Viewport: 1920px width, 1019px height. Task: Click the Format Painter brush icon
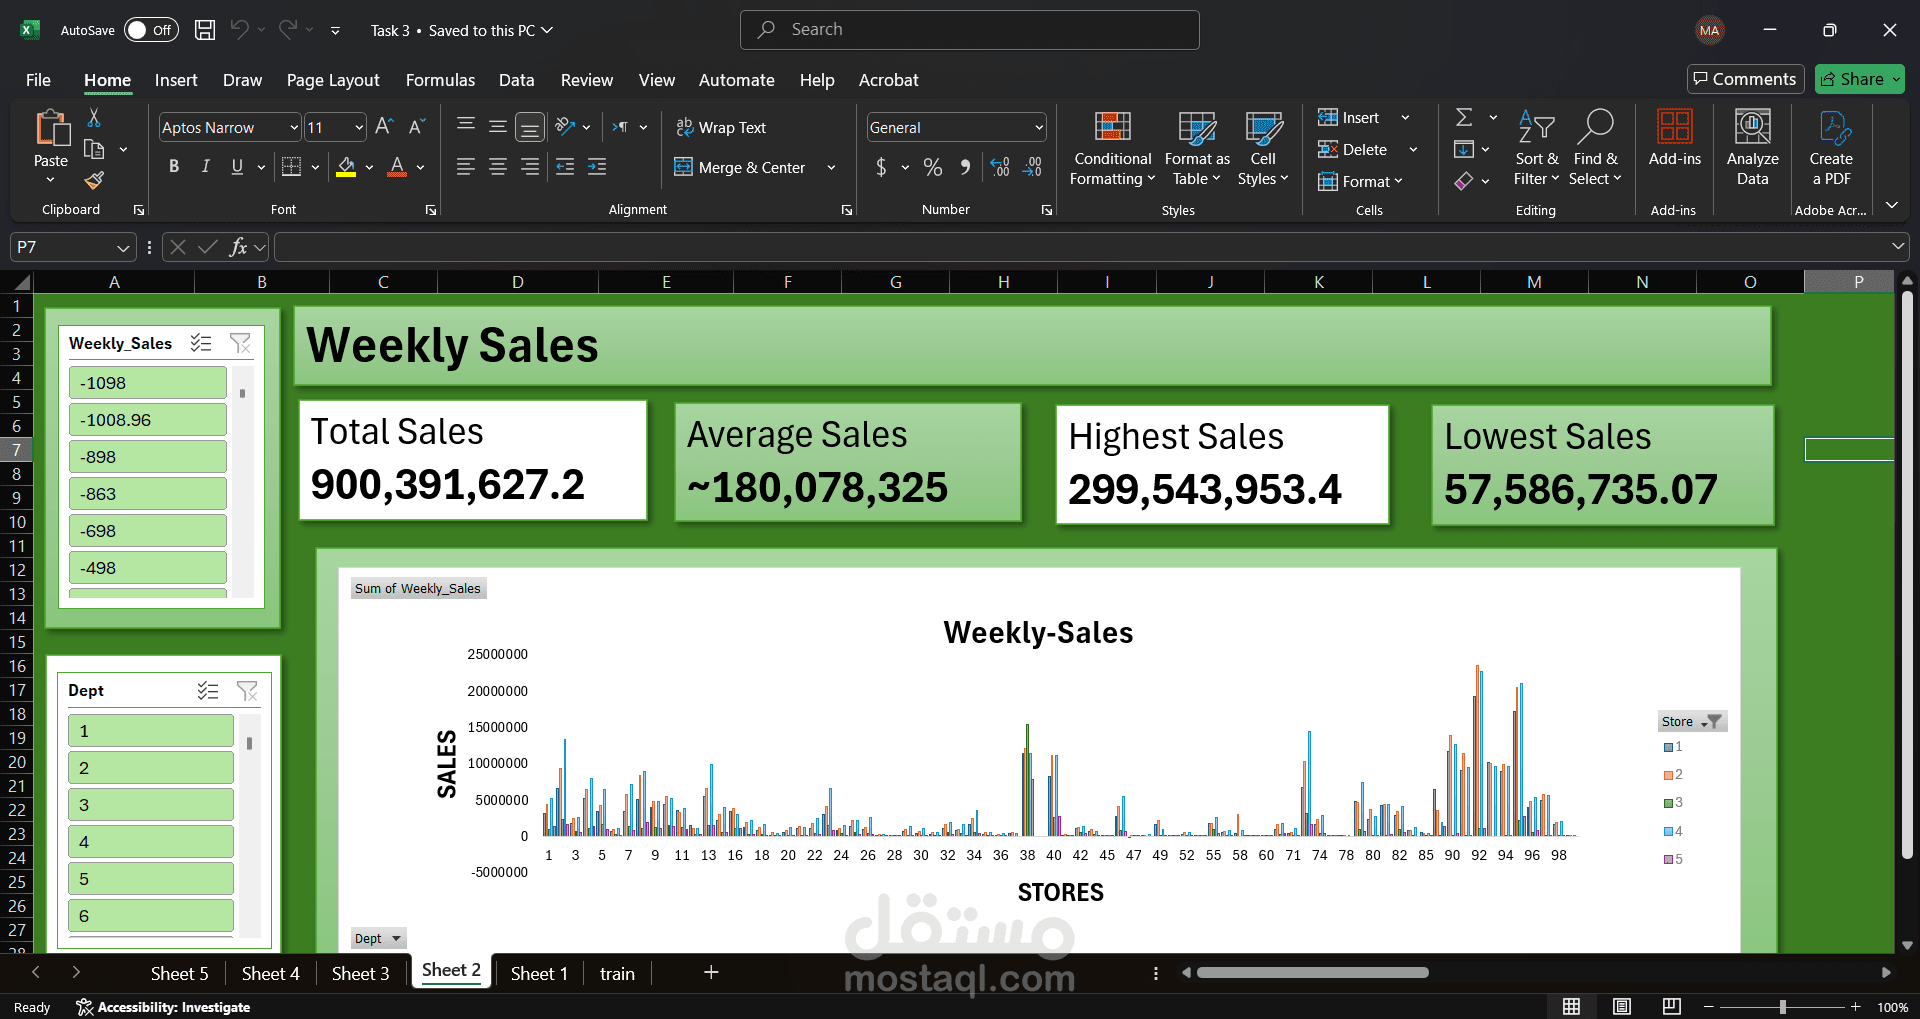tap(94, 180)
